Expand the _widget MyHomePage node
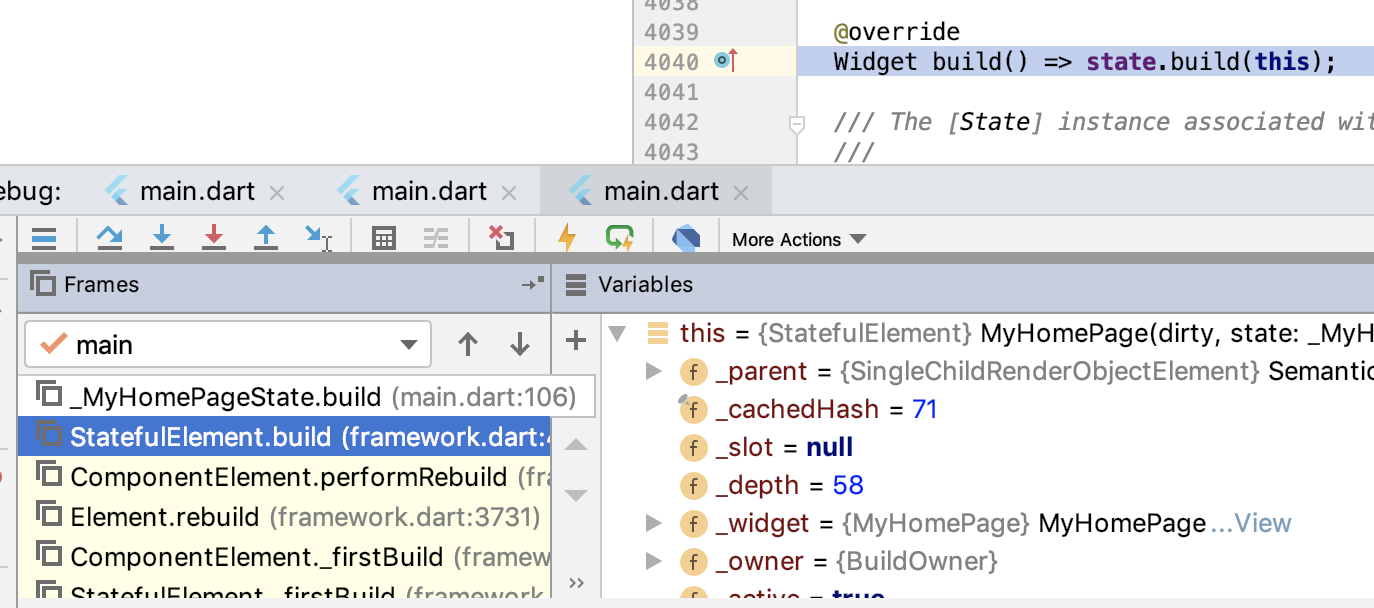This screenshot has height=608, width=1374. [x=654, y=523]
